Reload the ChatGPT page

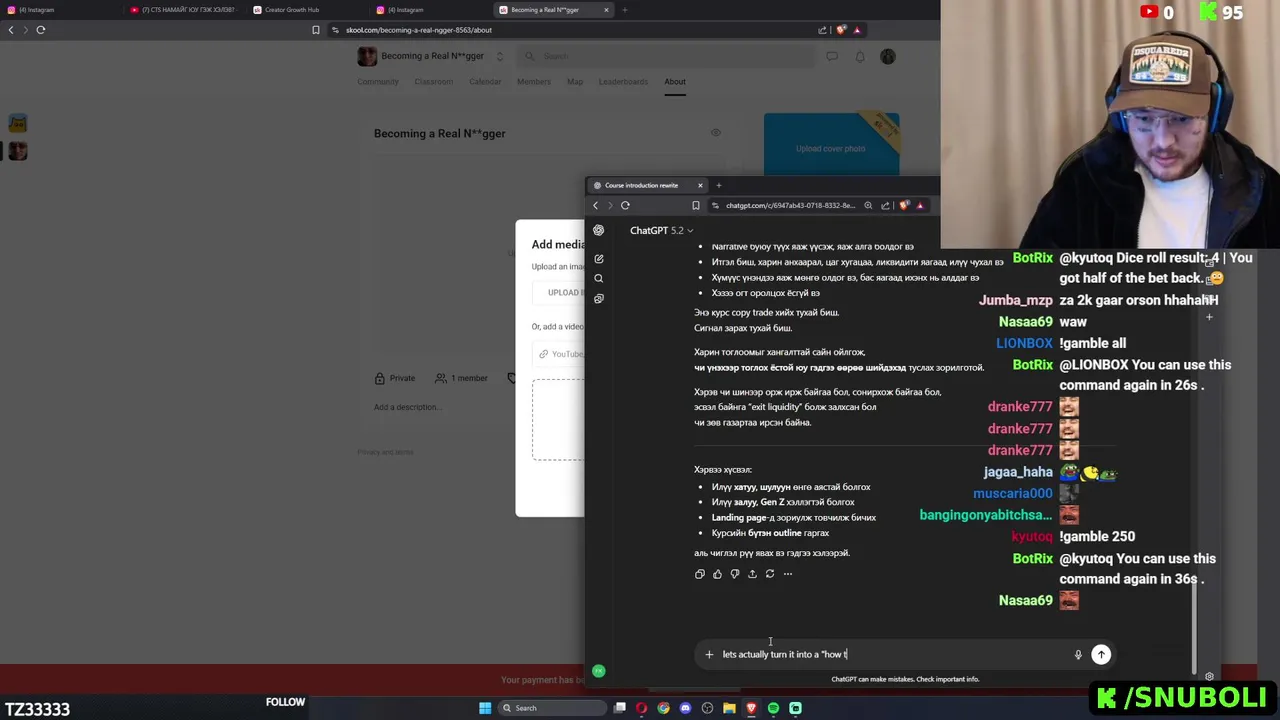(x=625, y=206)
